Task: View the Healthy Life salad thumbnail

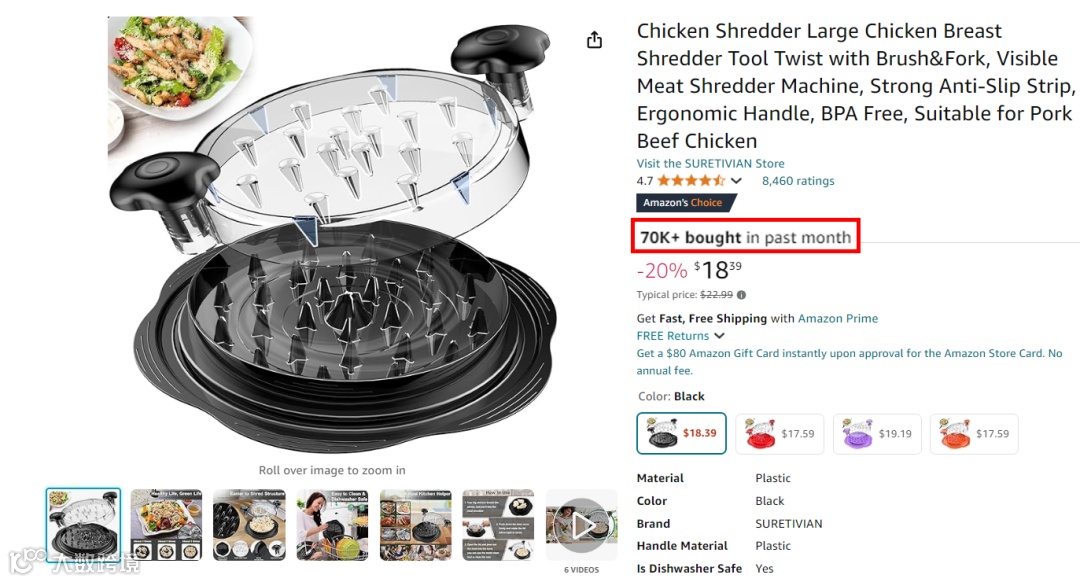Action: [x=167, y=525]
